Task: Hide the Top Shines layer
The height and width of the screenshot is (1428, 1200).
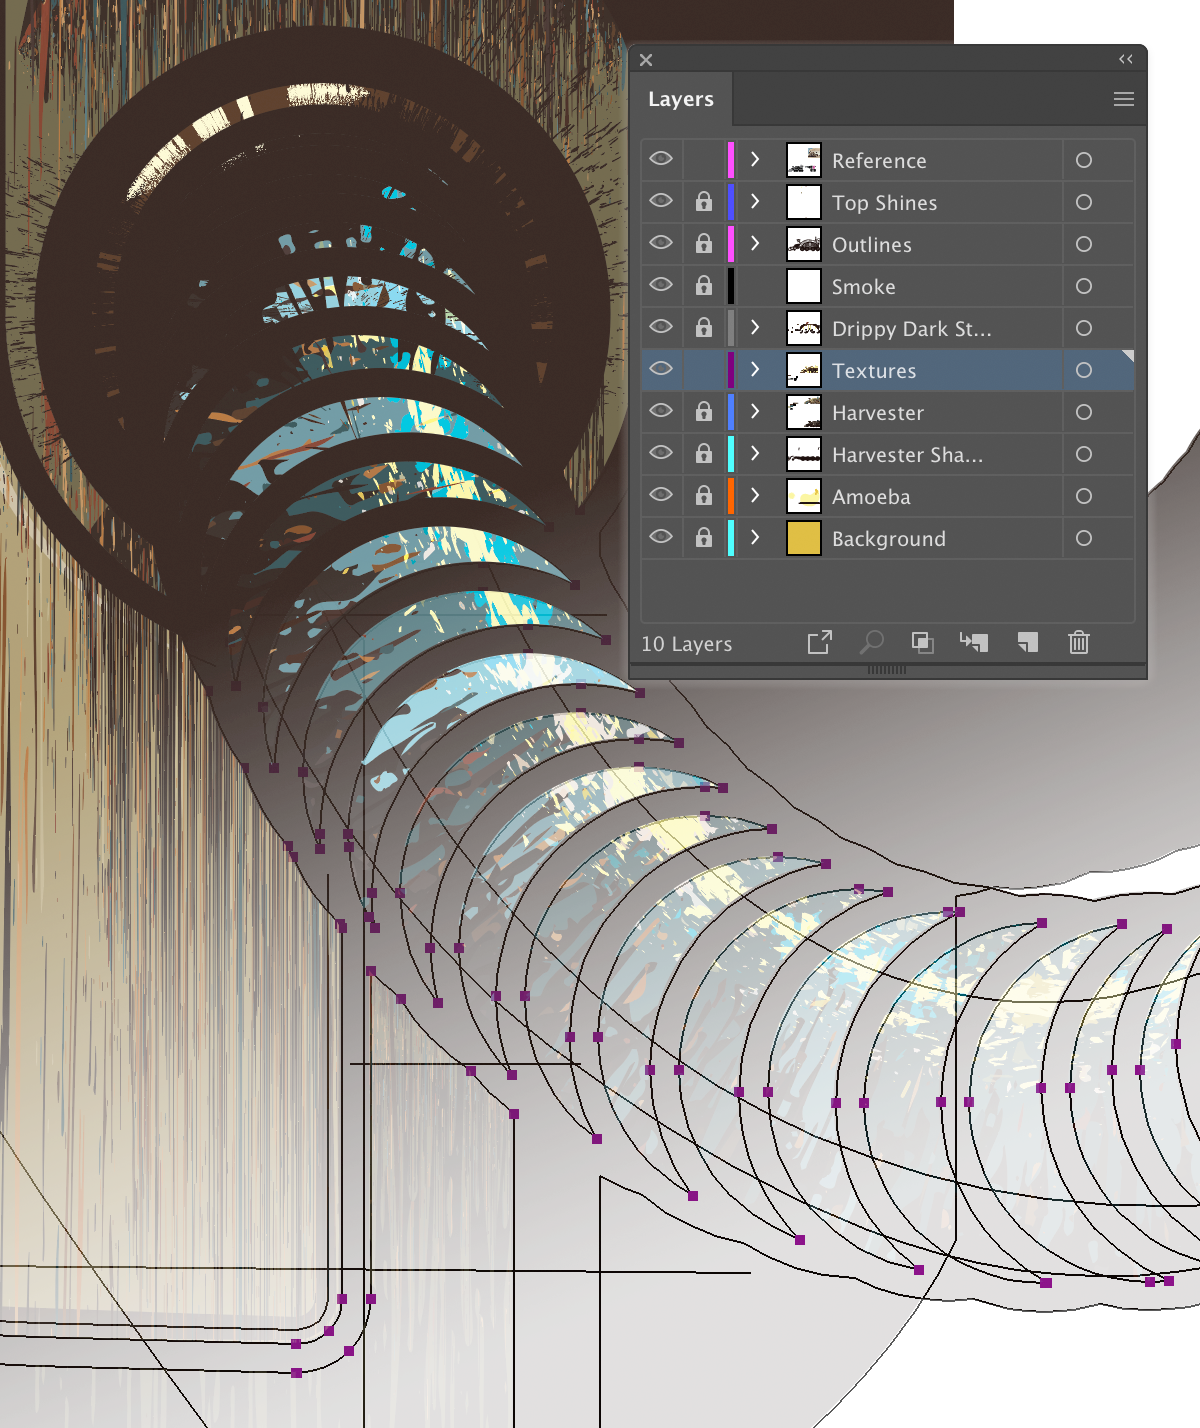Action: tap(661, 201)
